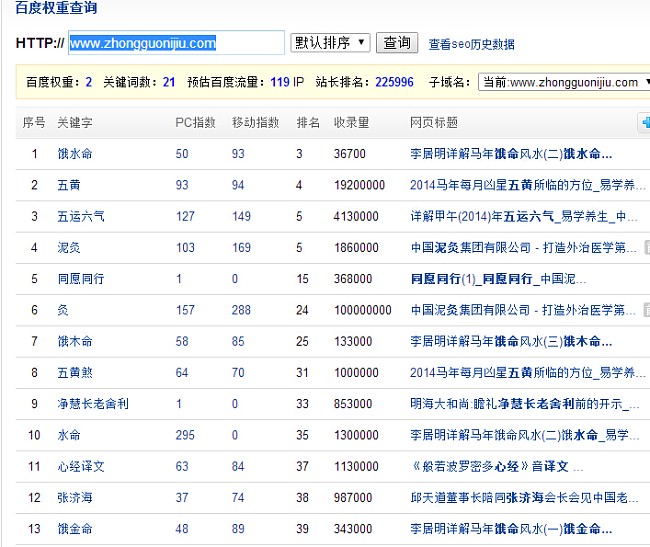Open keyword link 心经译文
The width and height of the screenshot is (650, 547).
pyautogui.click(x=81, y=466)
